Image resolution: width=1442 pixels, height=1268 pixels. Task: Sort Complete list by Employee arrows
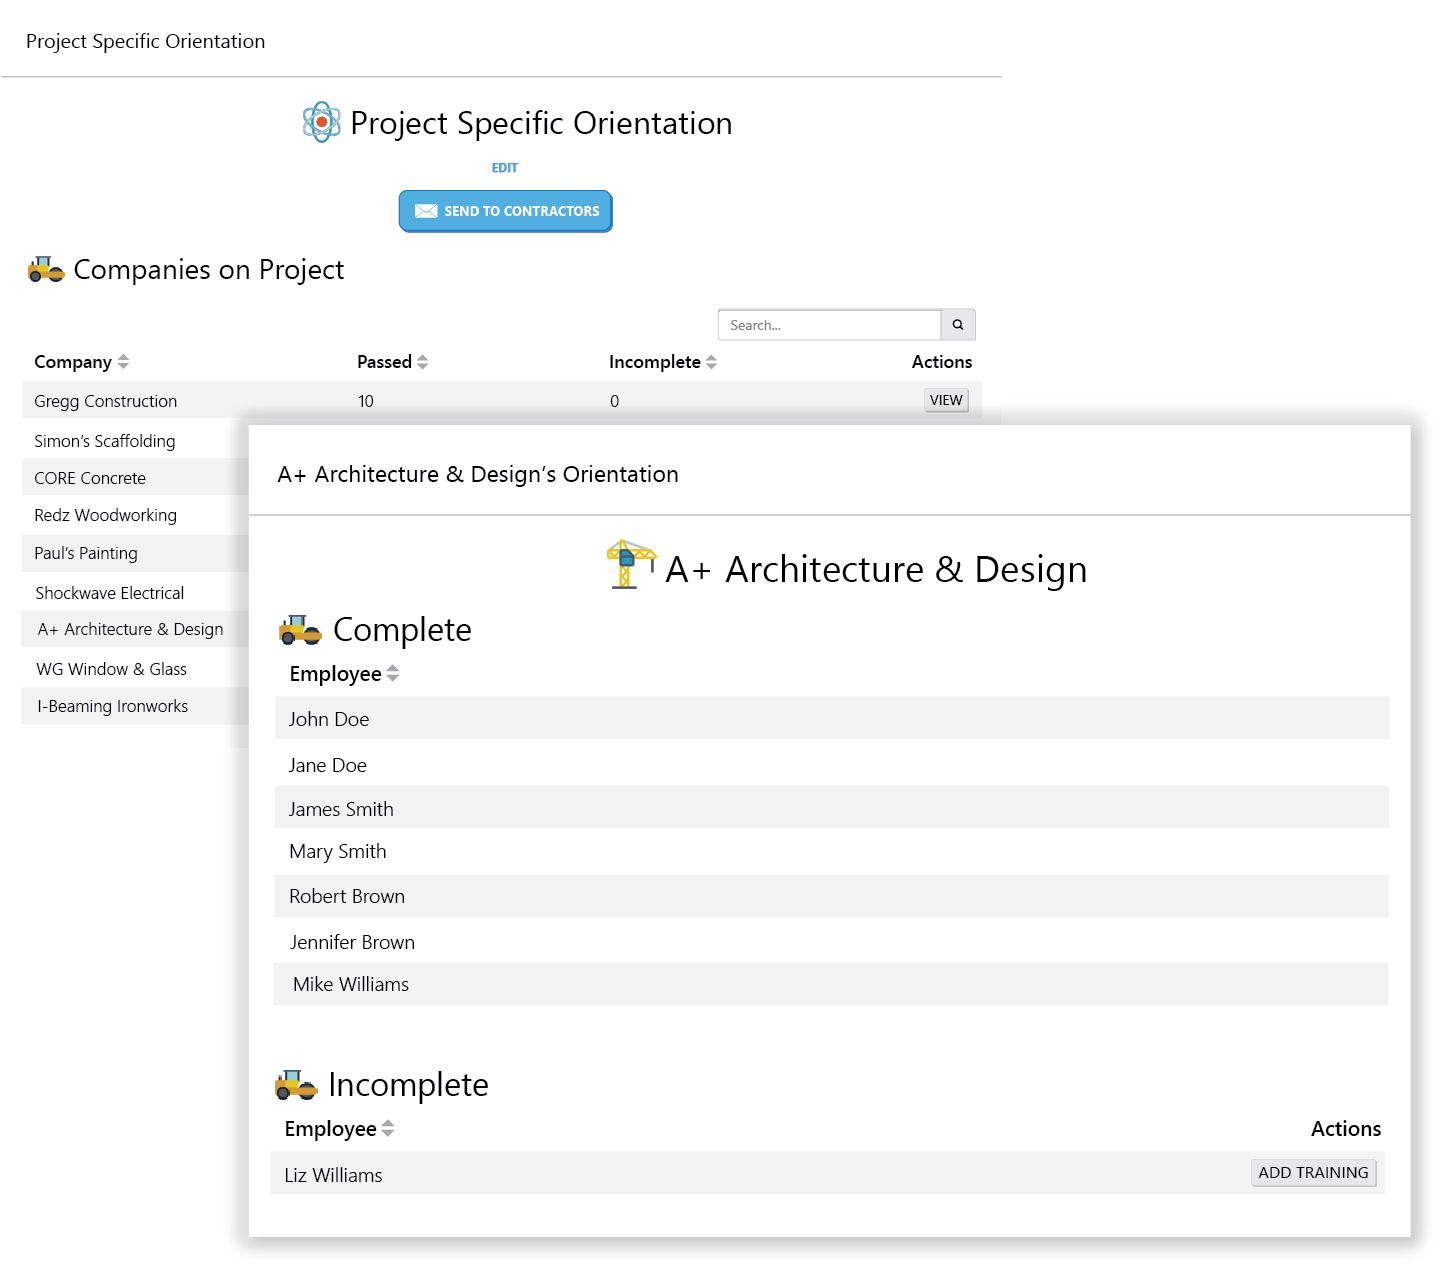pos(392,674)
